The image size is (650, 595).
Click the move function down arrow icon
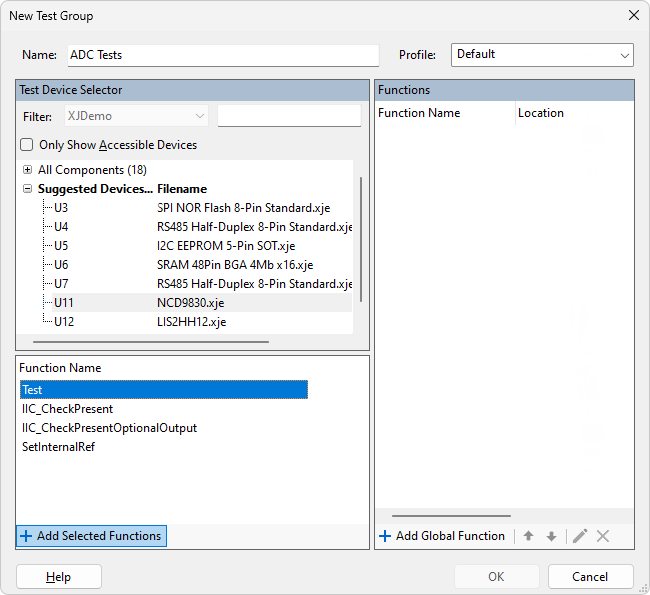(551, 536)
